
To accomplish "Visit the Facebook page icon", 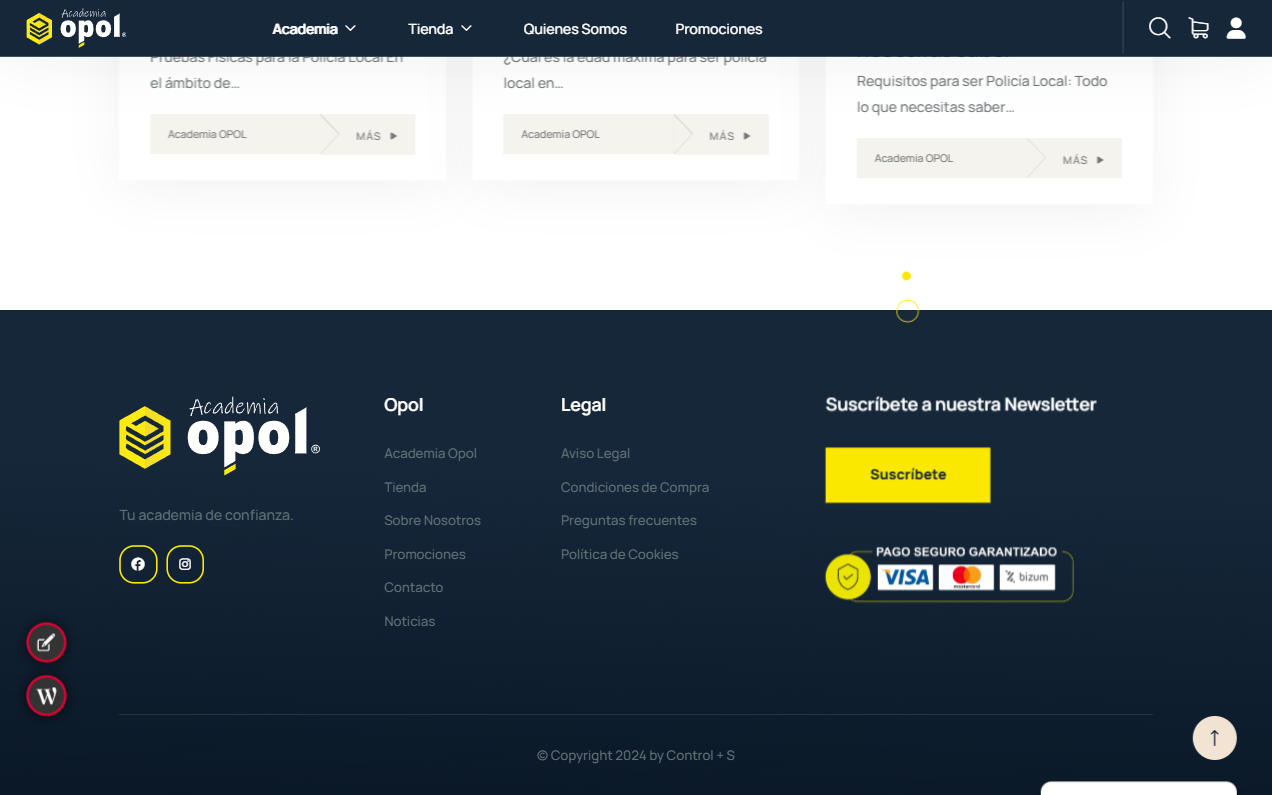I will point(138,564).
